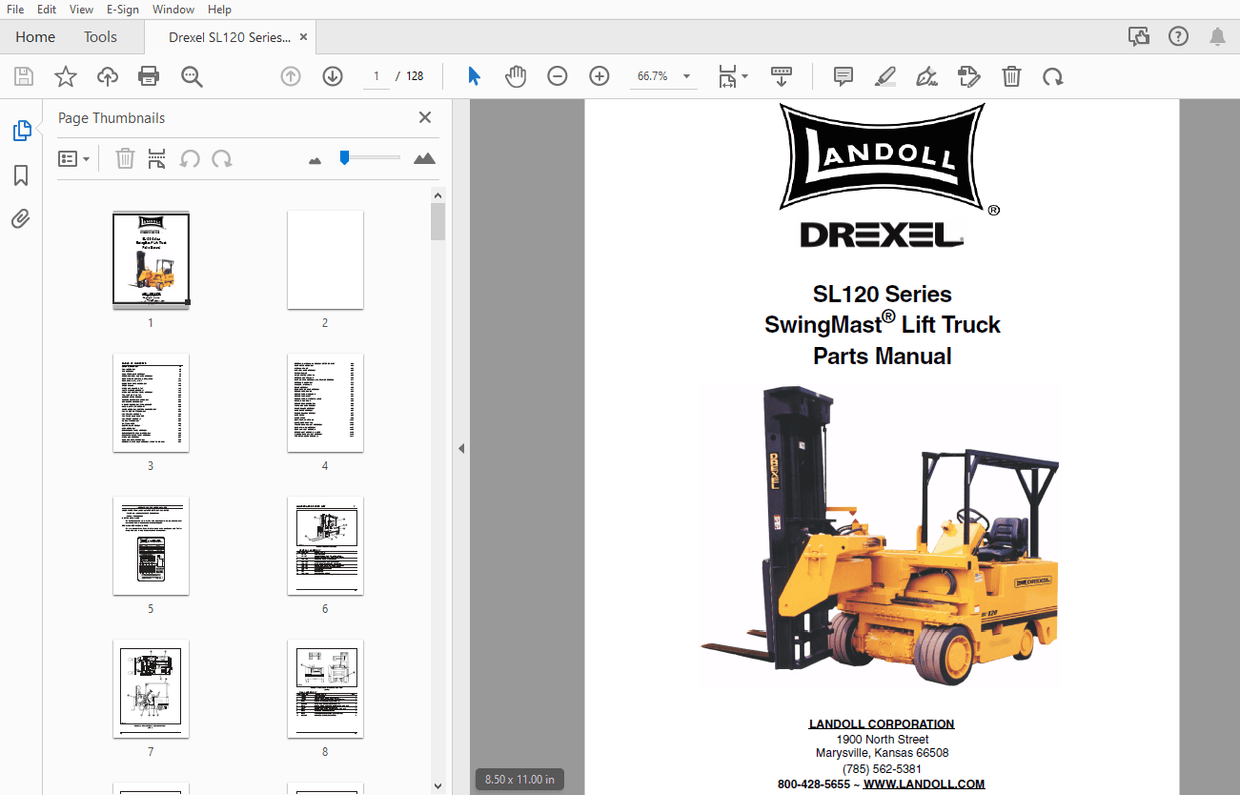Open the Fill & Sign tool

point(926,76)
